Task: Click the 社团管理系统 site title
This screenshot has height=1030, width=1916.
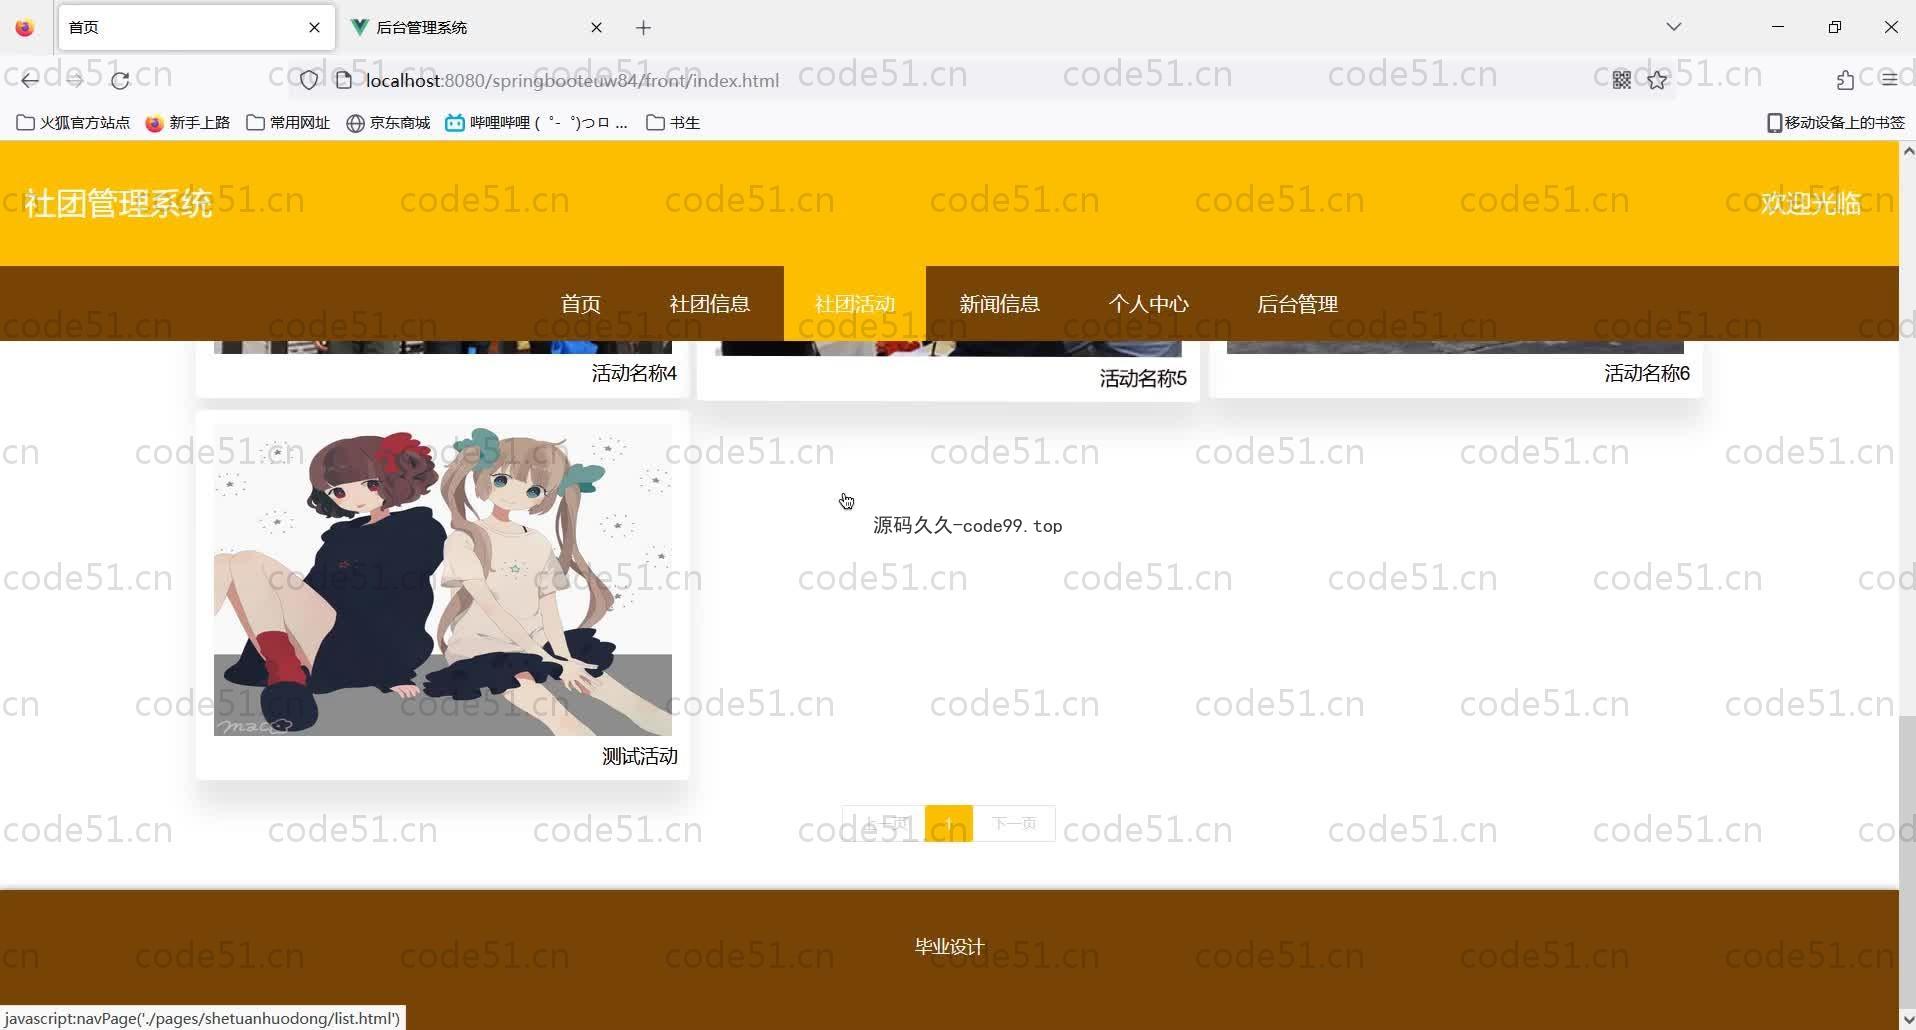Action: pyautogui.click(x=118, y=203)
